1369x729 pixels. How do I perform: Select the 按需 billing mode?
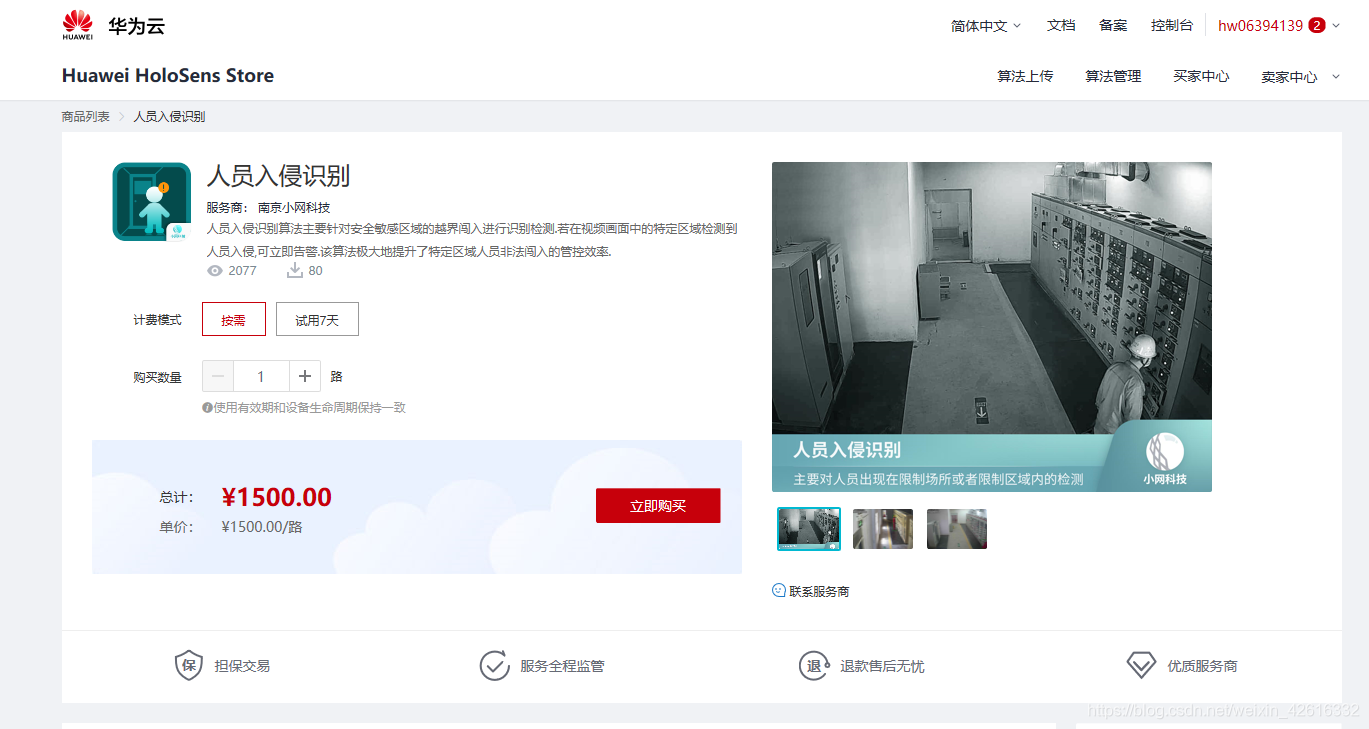coord(233,319)
